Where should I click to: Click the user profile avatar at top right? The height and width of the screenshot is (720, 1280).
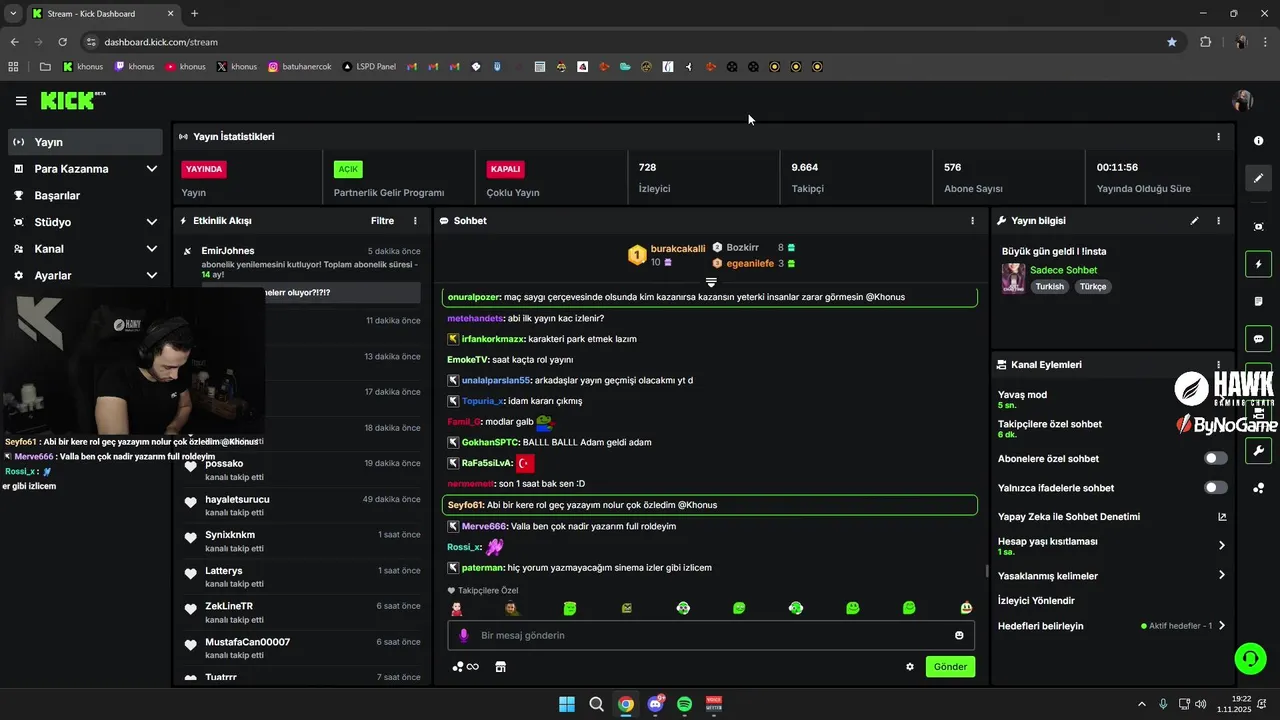point(1242,101)
